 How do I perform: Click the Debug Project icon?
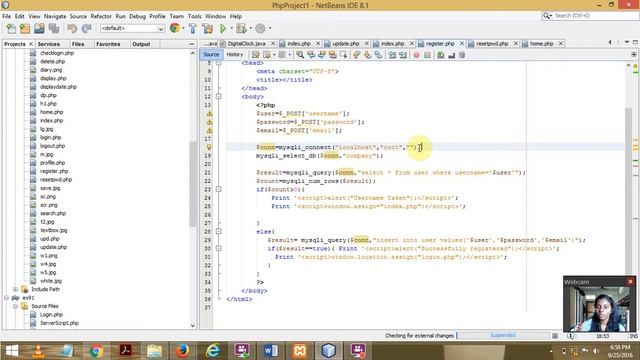[x=241, y=28]
